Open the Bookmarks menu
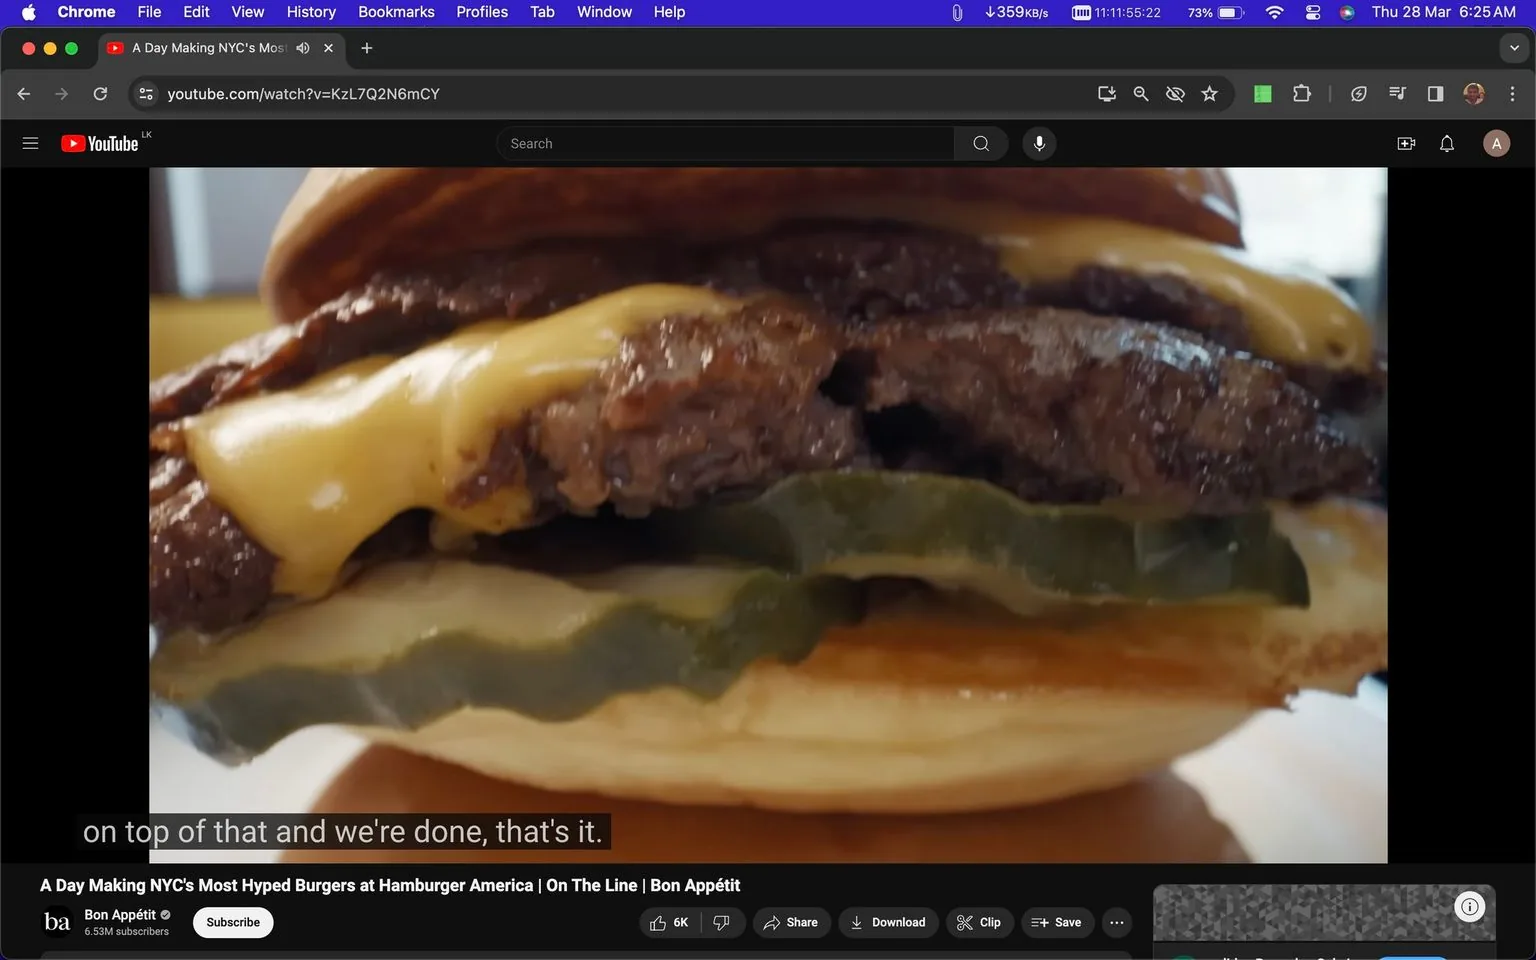The width and height of the screenshot is (1536, 960). [396, 12]
